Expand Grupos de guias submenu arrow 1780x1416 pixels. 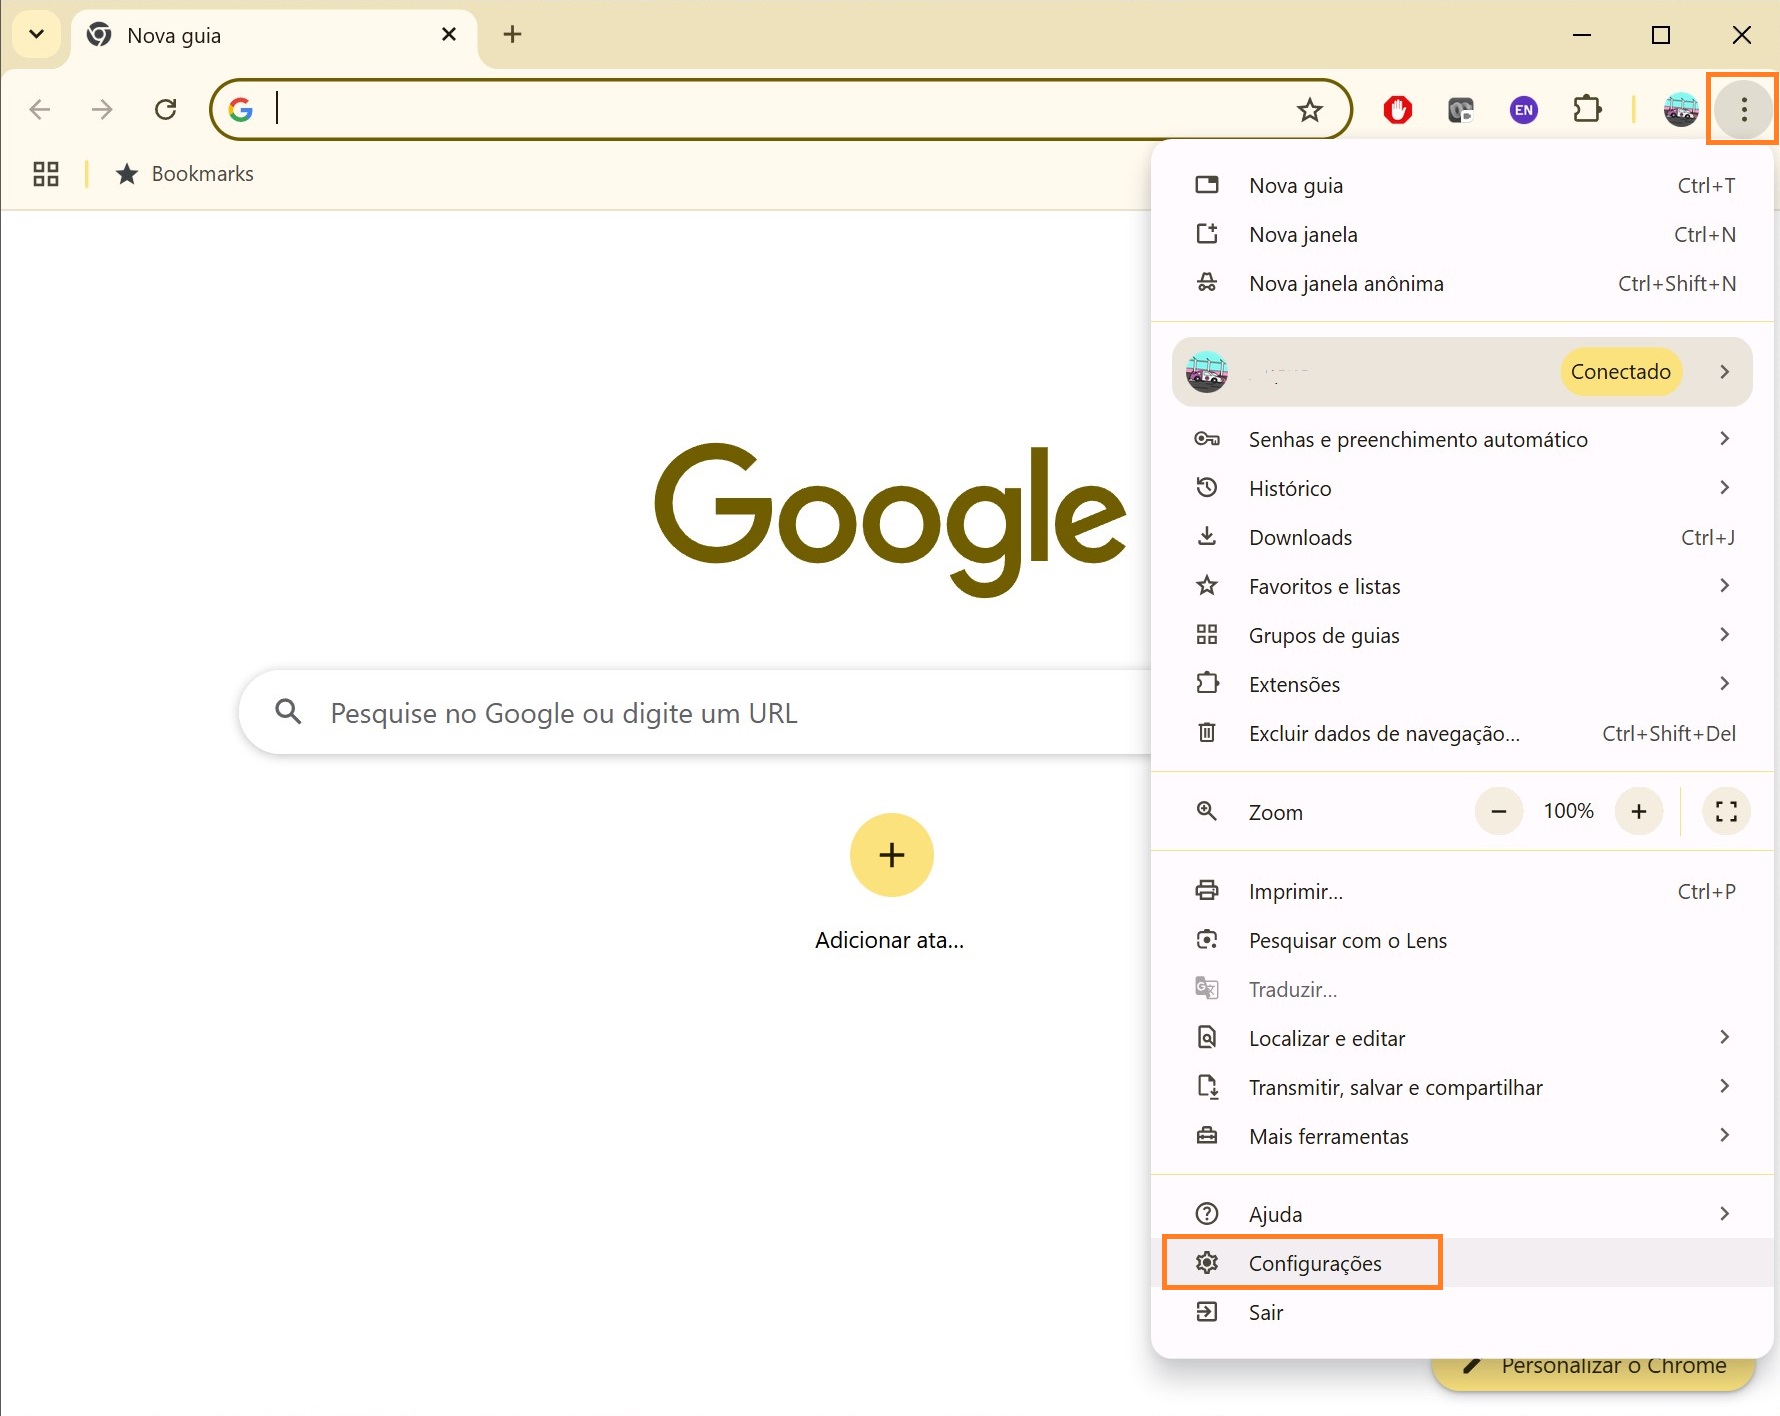point(1724,634)
